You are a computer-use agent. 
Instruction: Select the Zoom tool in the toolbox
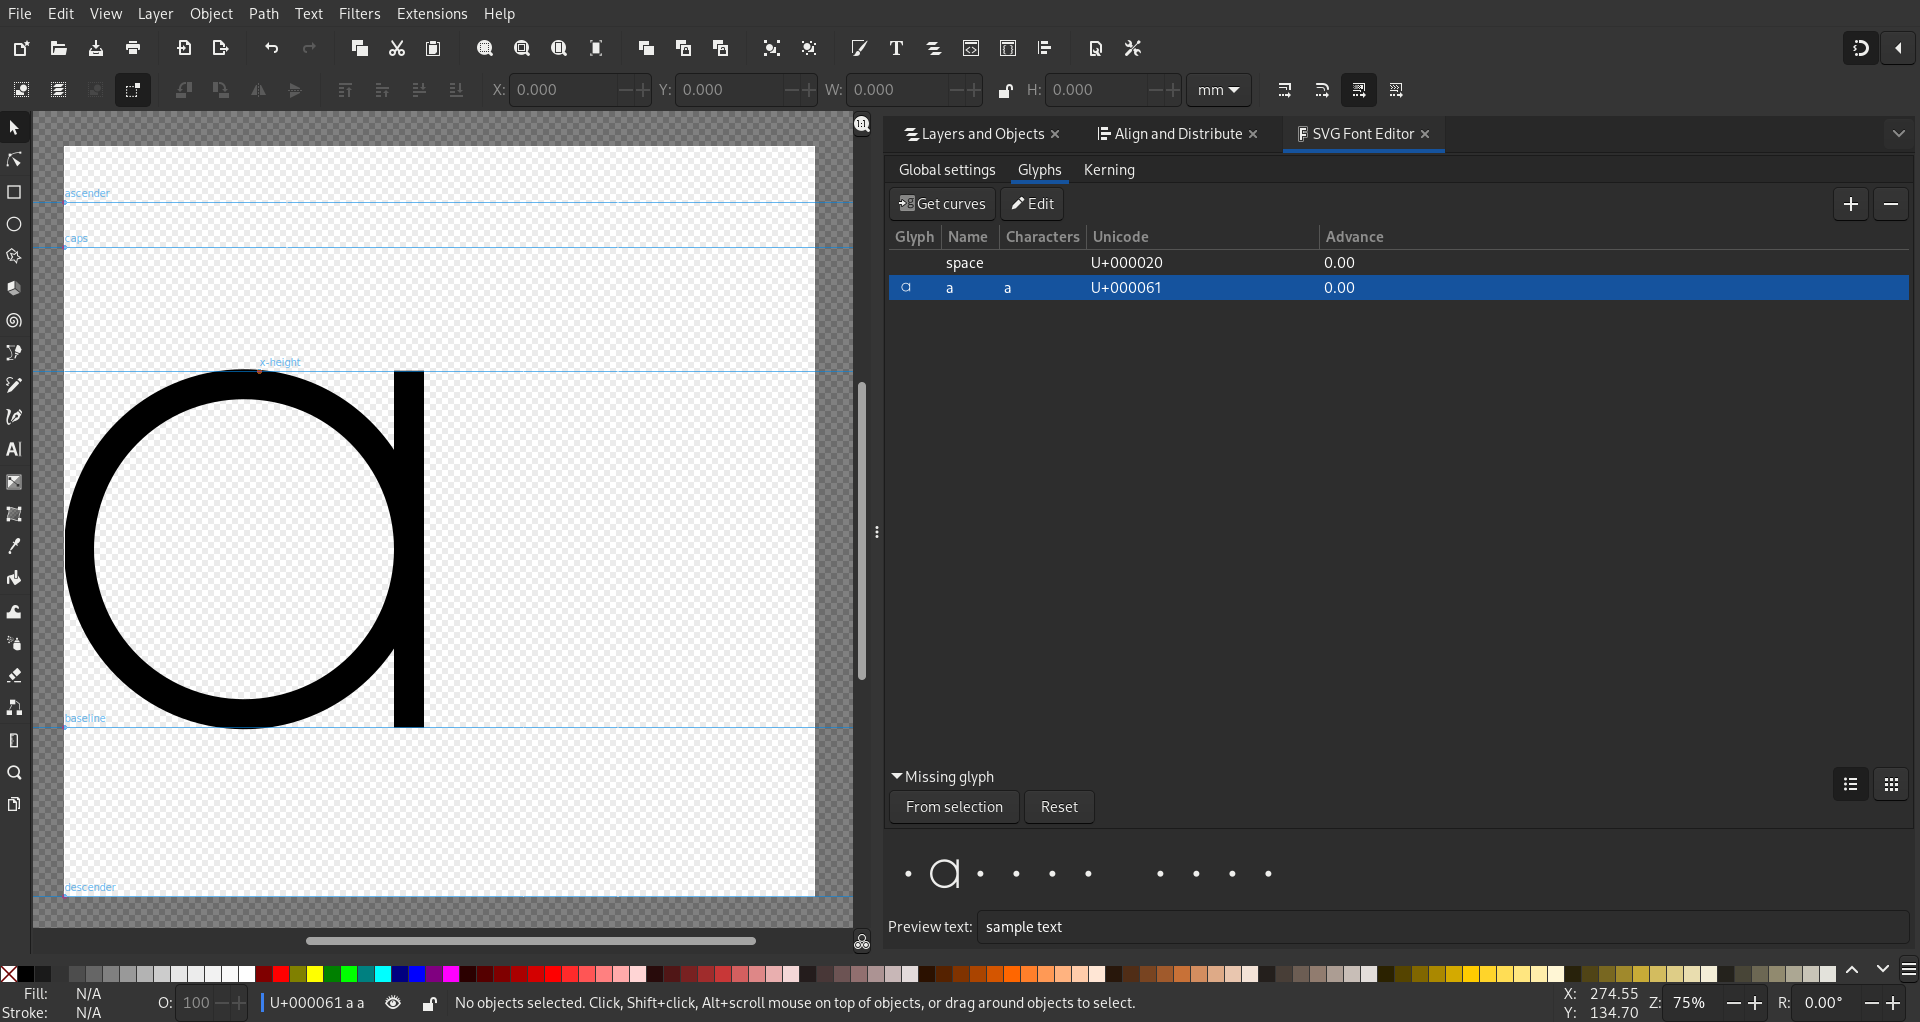(14, 773)
